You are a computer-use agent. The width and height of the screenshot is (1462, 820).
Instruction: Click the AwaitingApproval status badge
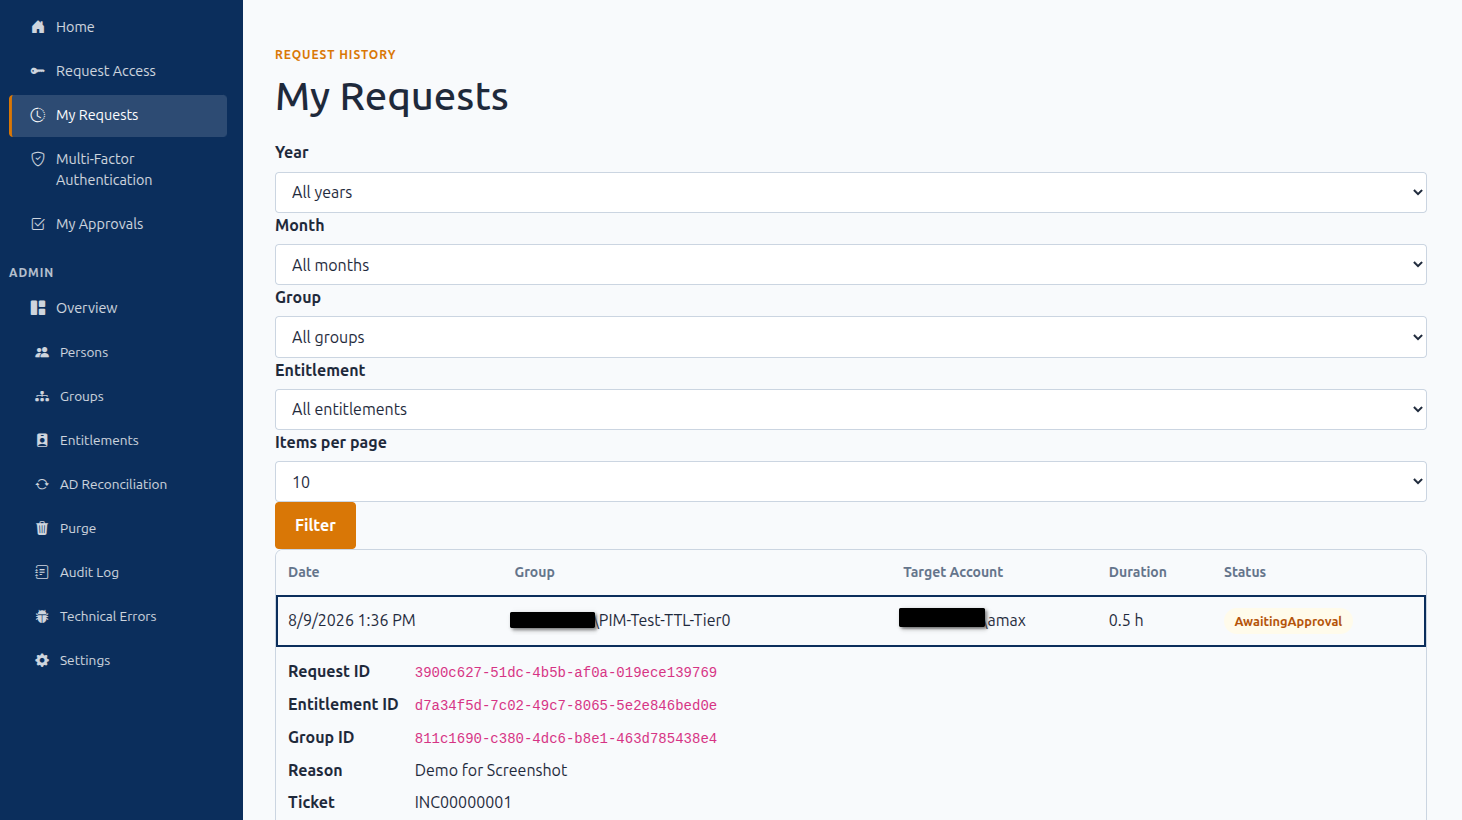click(1288, 621)
